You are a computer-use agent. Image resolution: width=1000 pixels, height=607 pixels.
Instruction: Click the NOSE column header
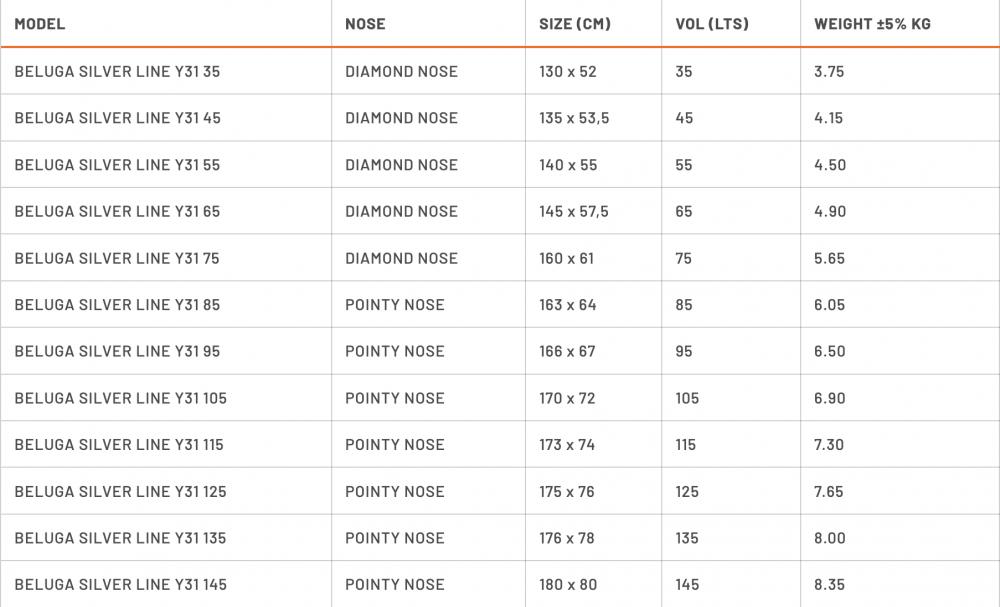(x=365, y=23)
